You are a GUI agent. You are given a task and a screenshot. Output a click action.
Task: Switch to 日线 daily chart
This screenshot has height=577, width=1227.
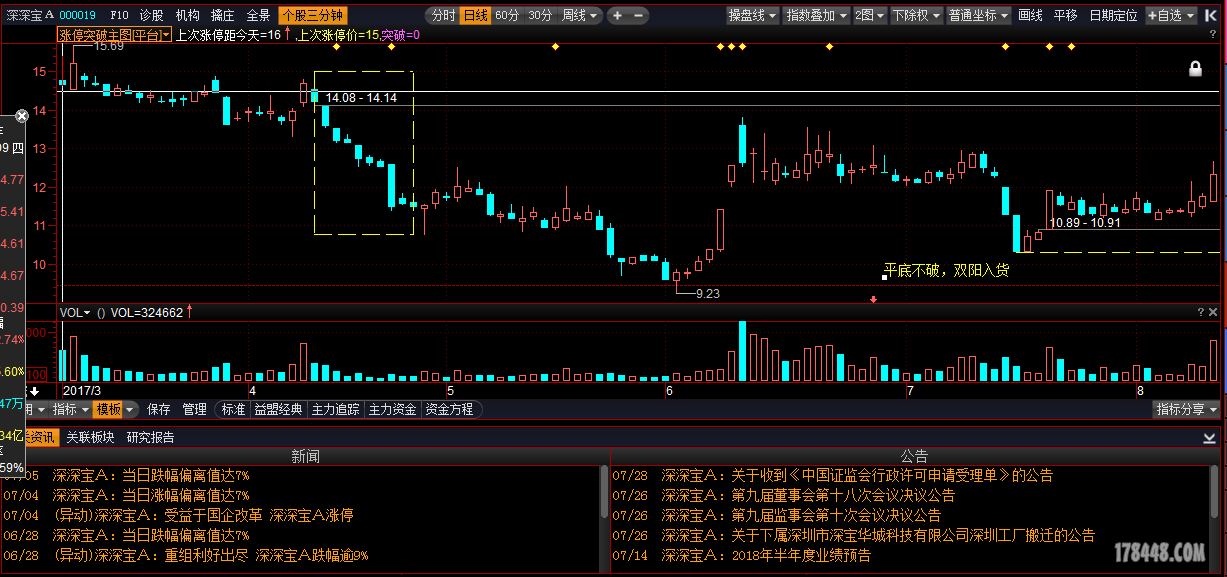(475, 16)
